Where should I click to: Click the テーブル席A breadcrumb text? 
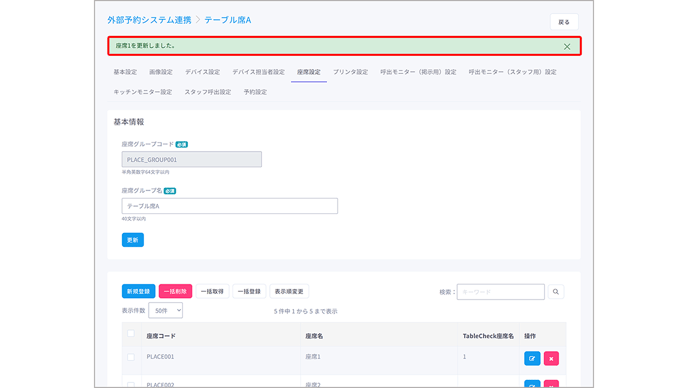pyautogui.click(x=228, y=20)
